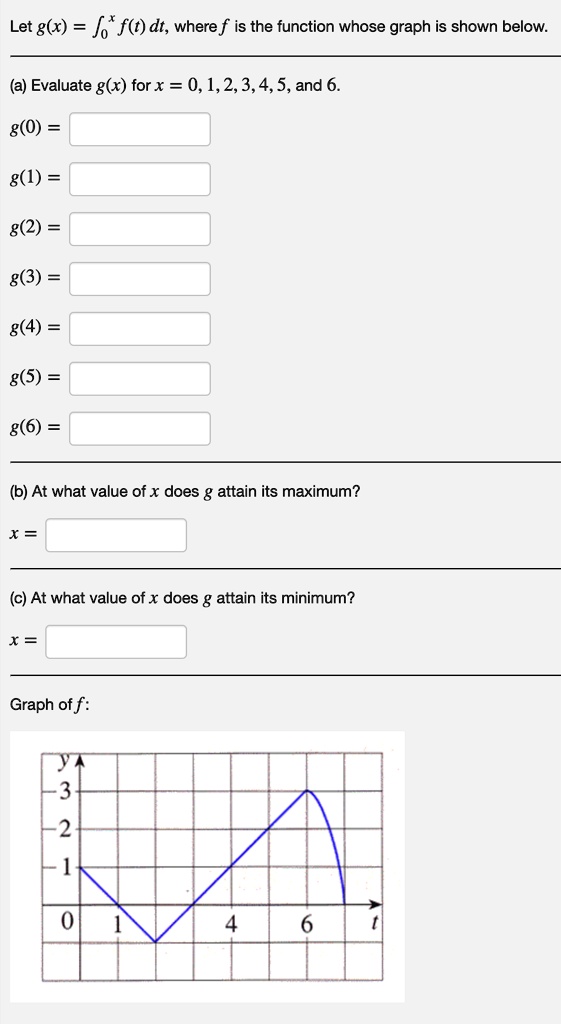Click the 3 label on the y-axis

tap(65, 793)
